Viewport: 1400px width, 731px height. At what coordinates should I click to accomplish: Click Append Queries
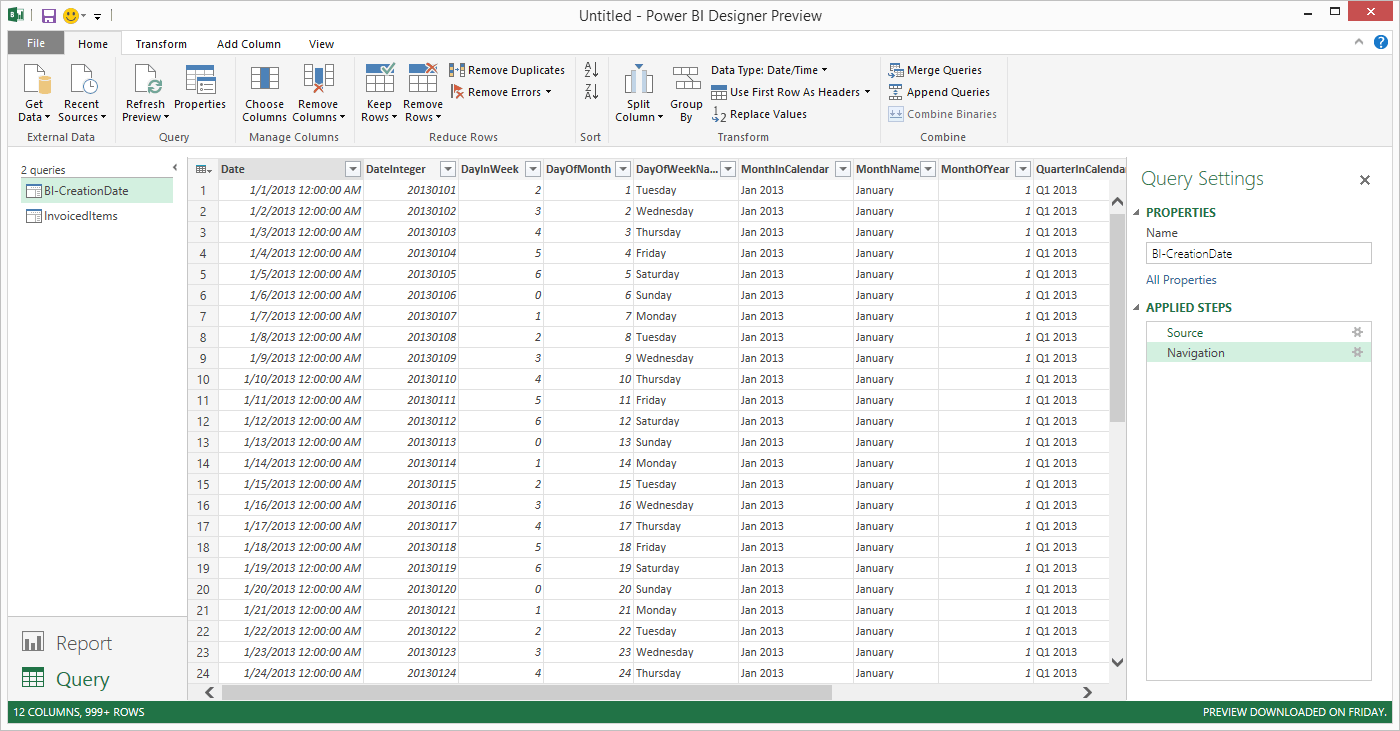(938, 92)
